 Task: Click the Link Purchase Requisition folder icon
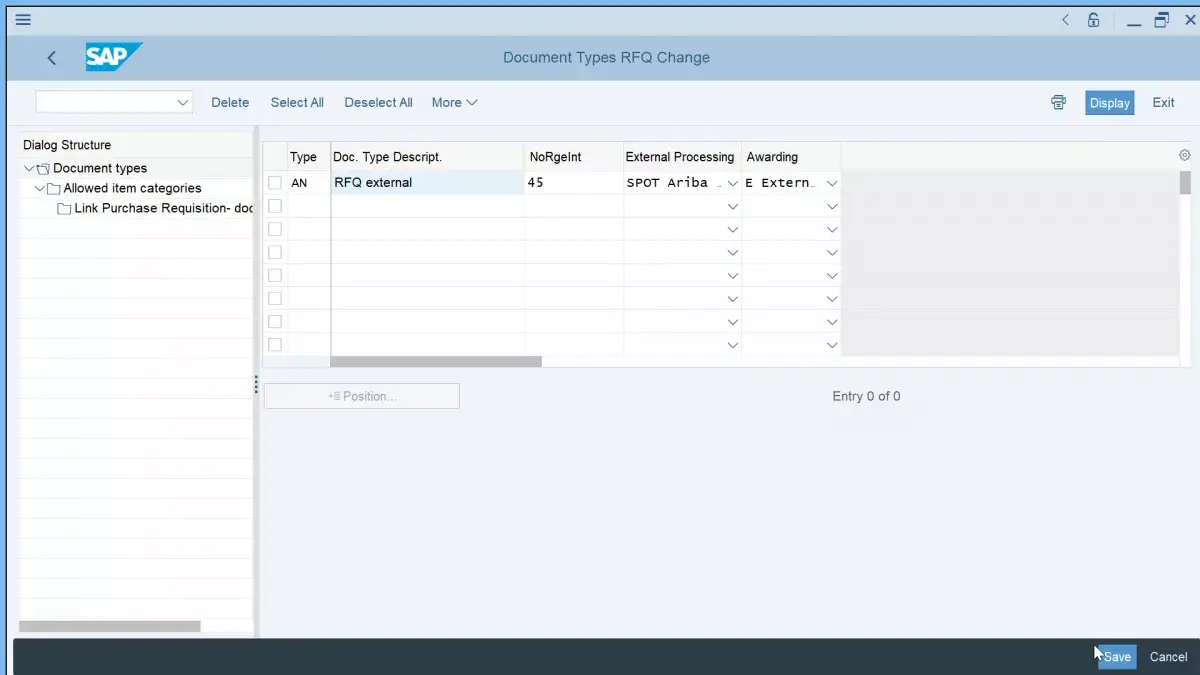[x=64, y=209]
